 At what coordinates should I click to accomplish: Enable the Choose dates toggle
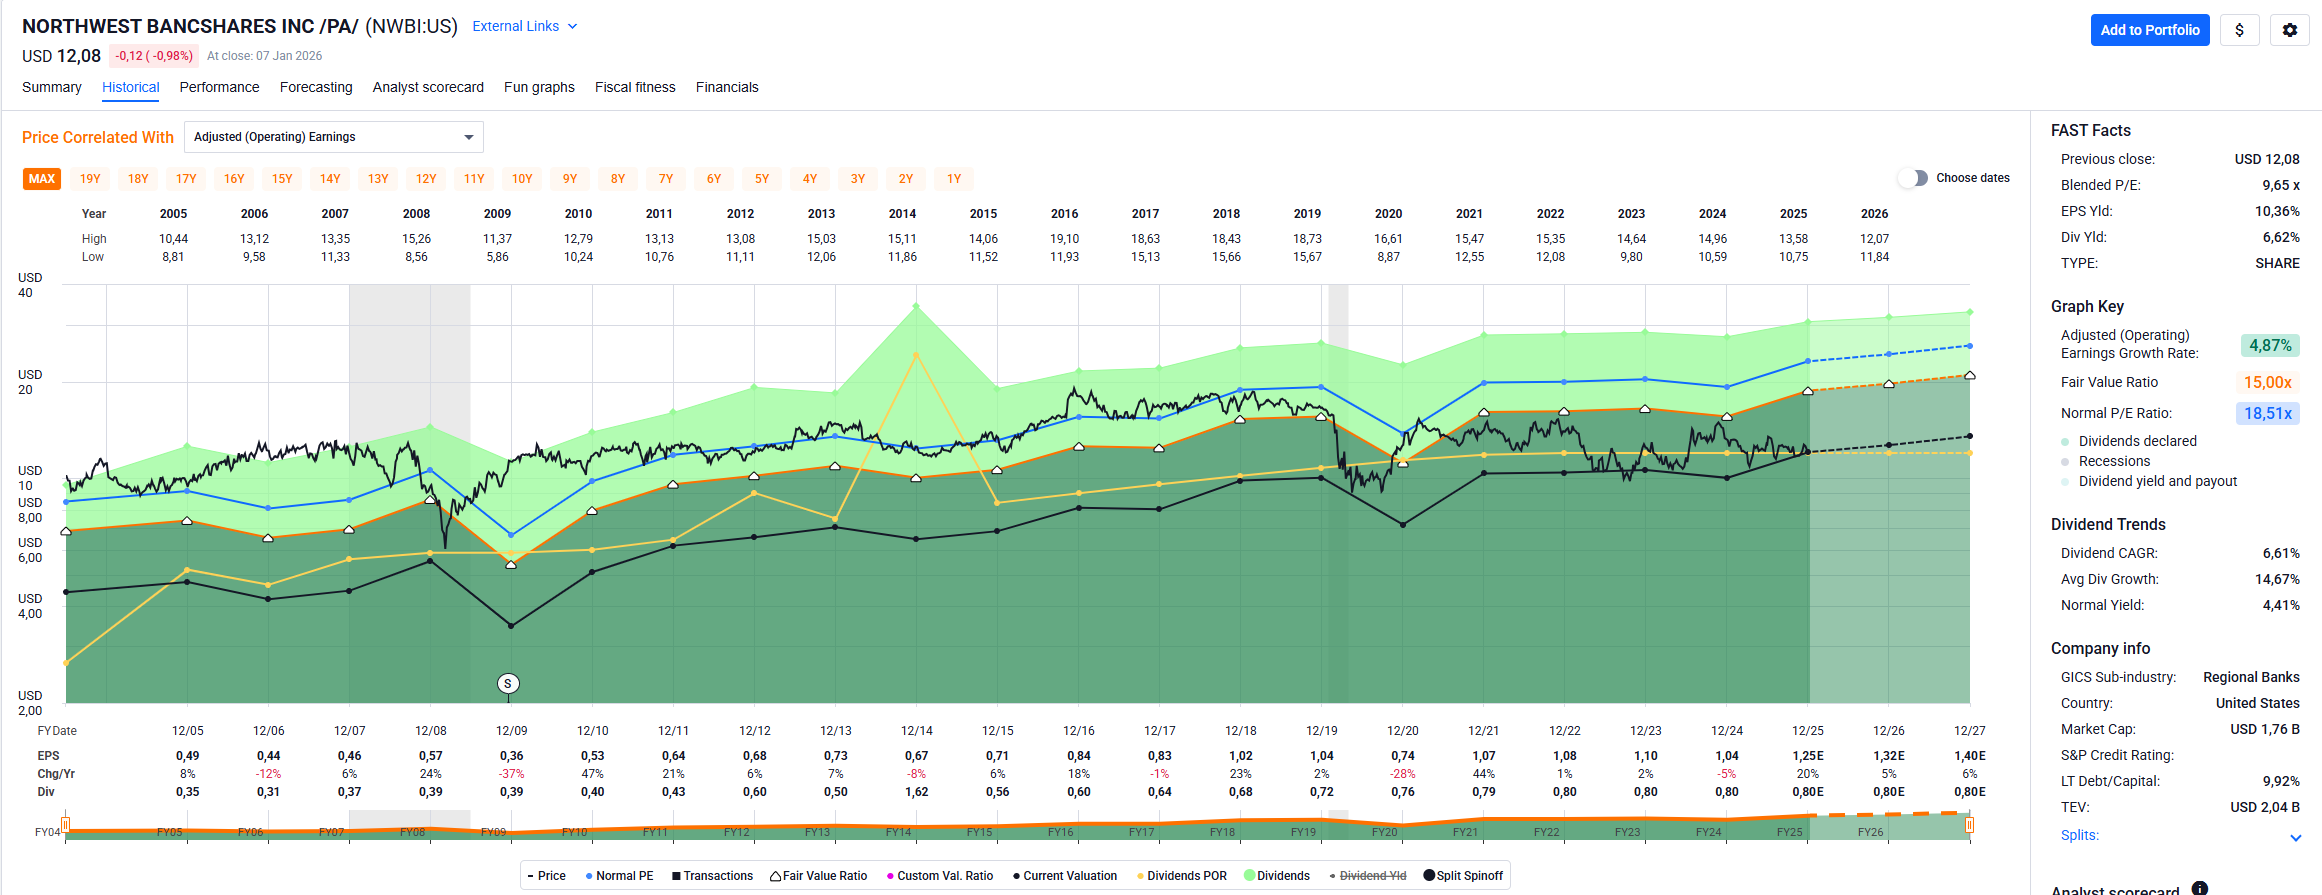(x=1912, y=178)
